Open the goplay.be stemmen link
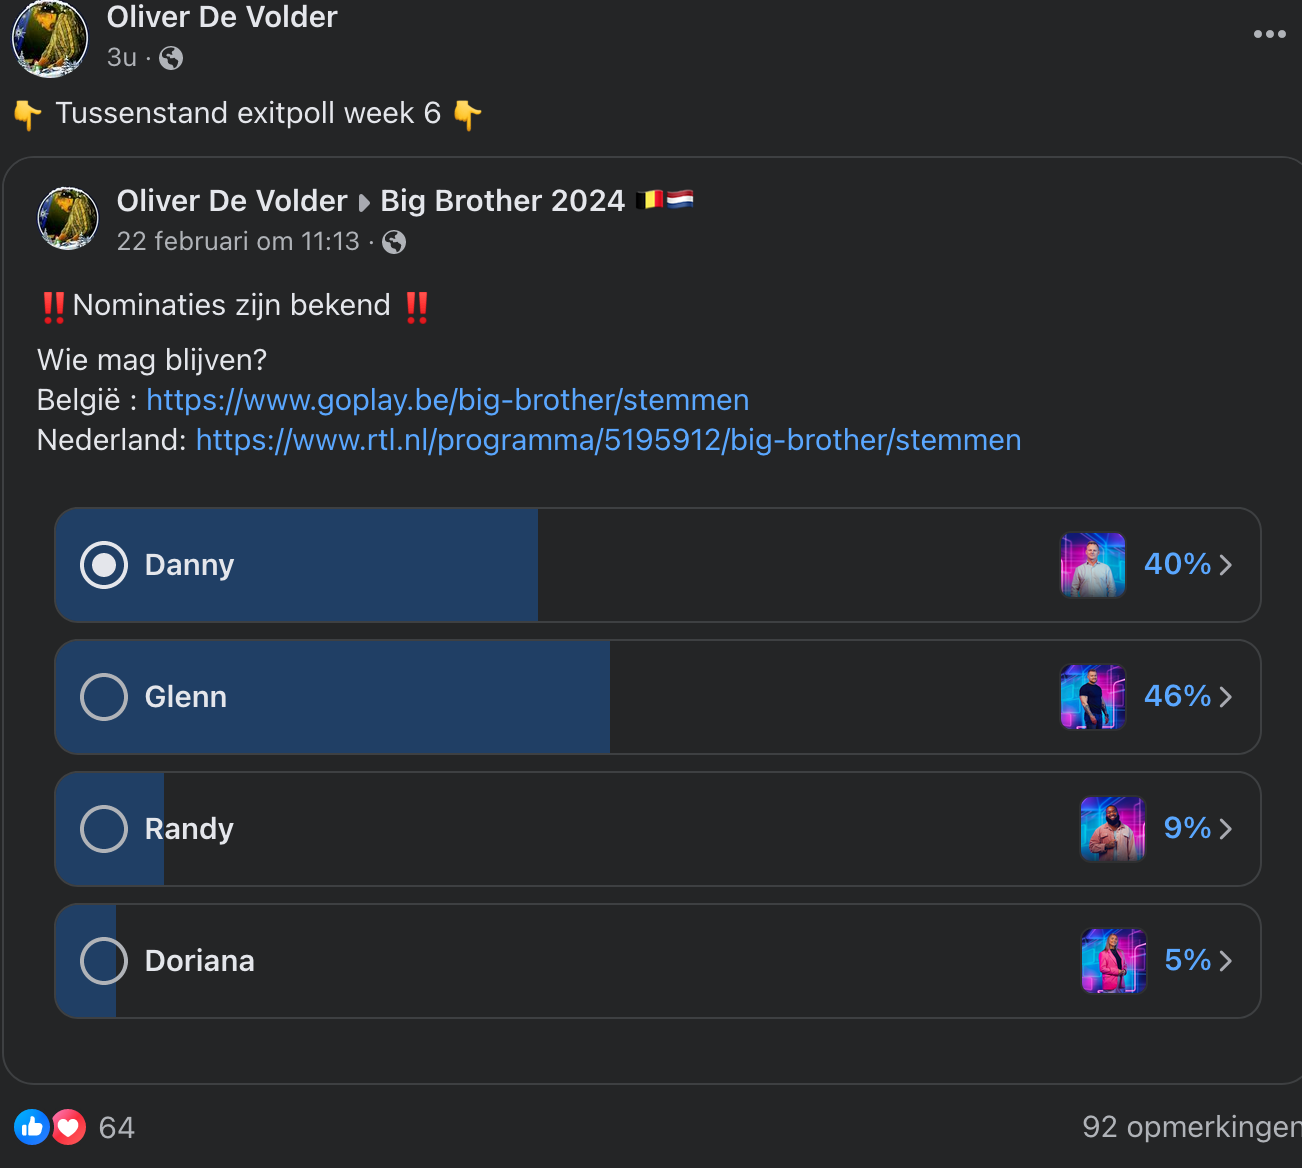This screenshot has height=1168, width=1302. (x=447, y=400)
